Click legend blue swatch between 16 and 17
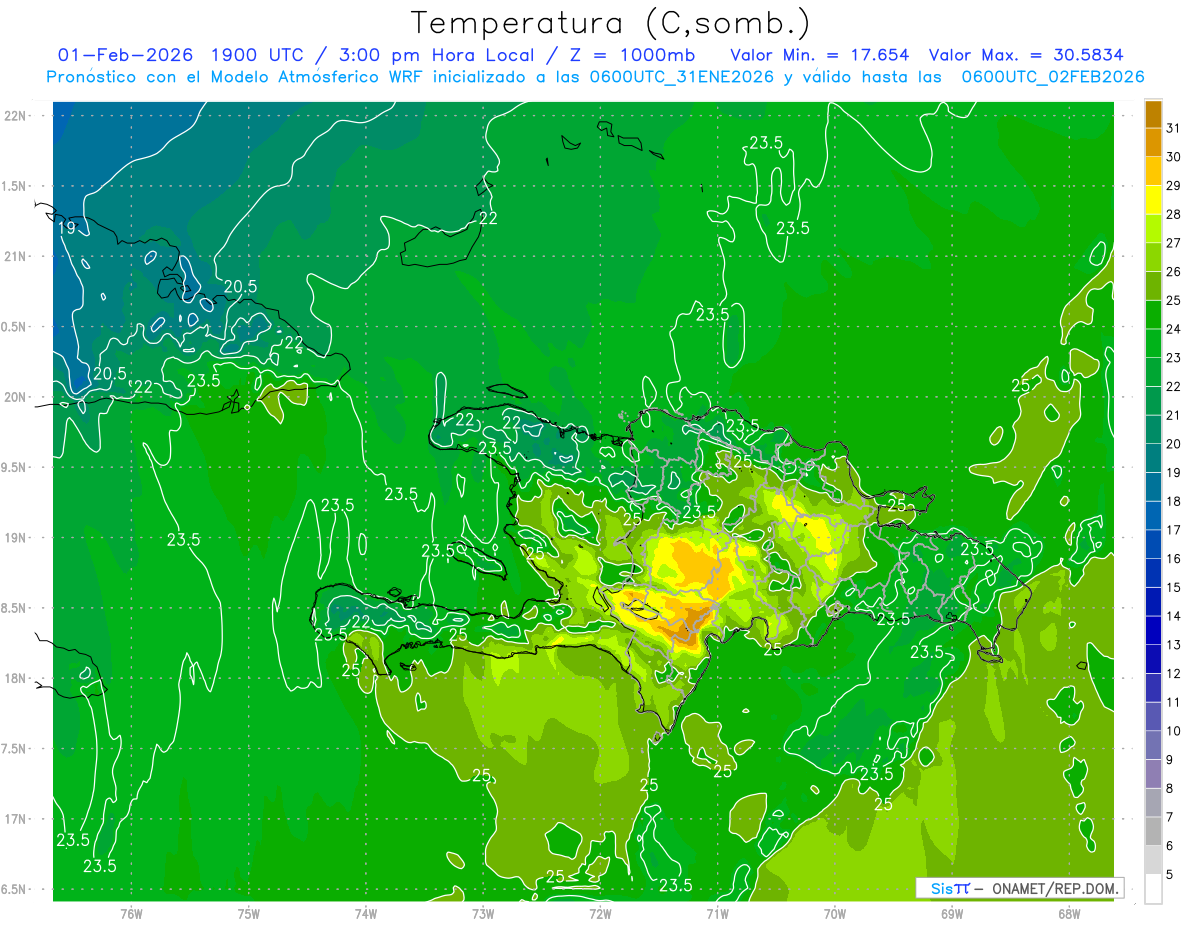 1153,544
